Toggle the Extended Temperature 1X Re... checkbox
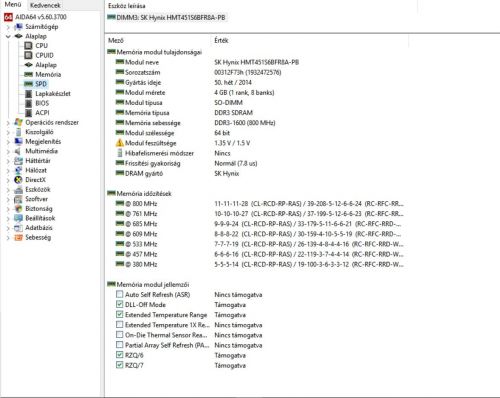Image resolution: width=500 pixels, height=398 pixels. (x=119, y=324)
